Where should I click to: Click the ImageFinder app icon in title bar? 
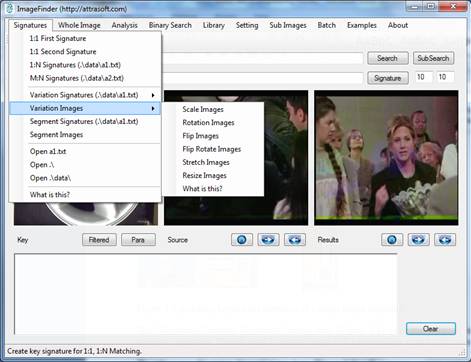coord(10,8)
